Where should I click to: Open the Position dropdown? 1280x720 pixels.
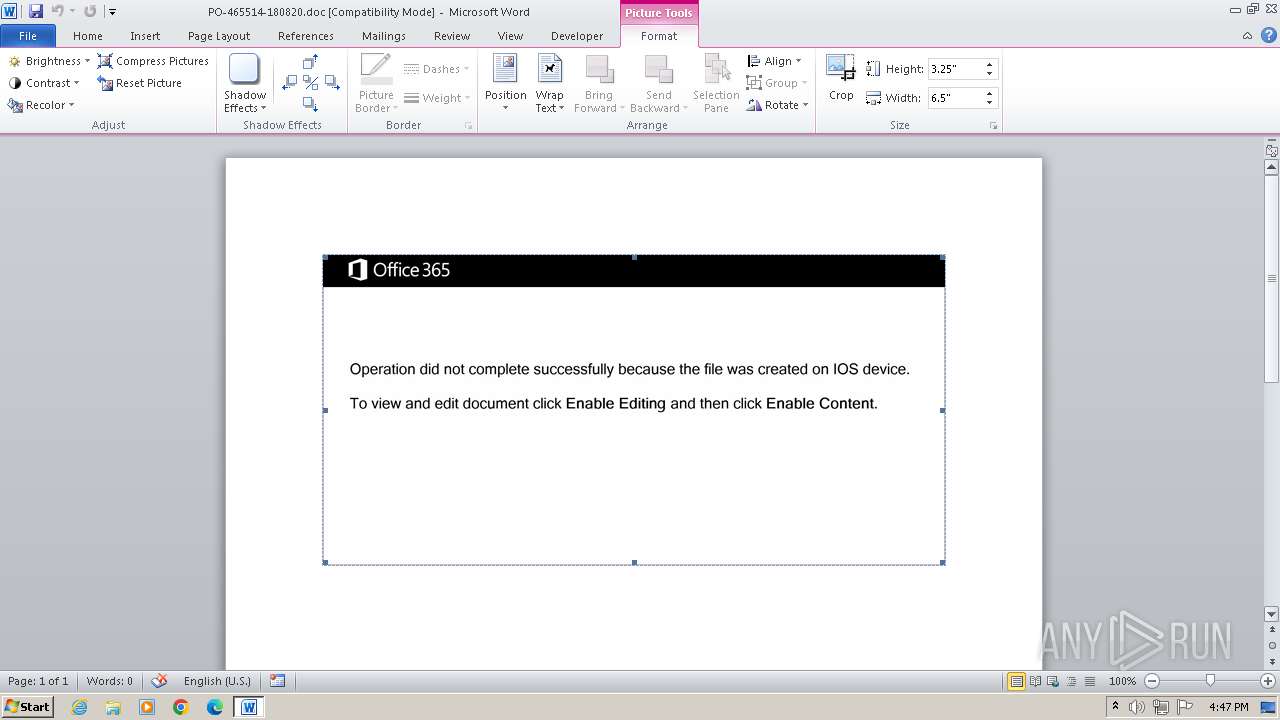[505, 84]
